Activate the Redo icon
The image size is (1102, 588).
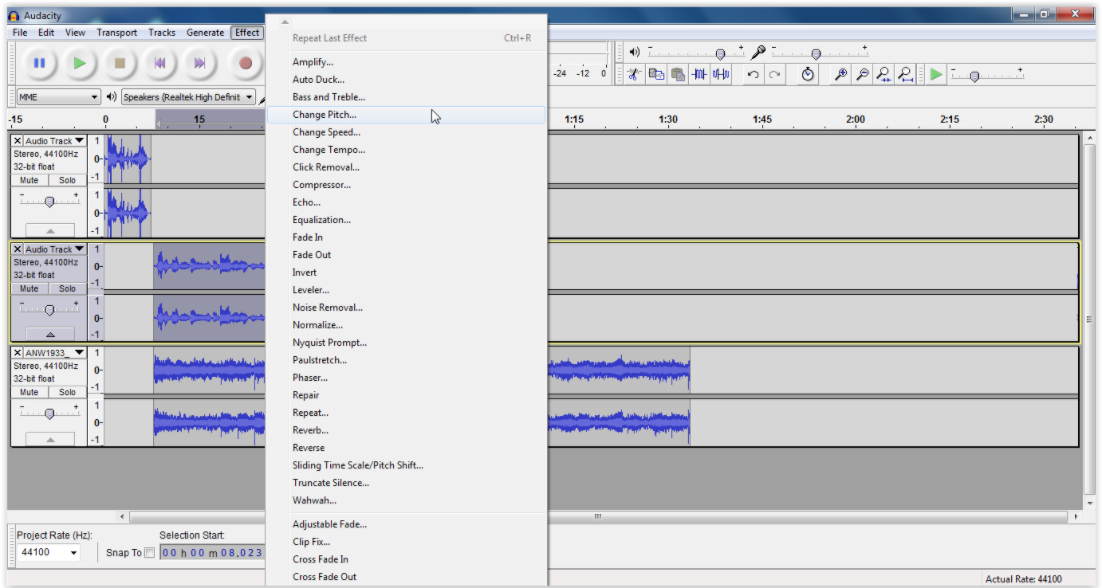point(773,74)
